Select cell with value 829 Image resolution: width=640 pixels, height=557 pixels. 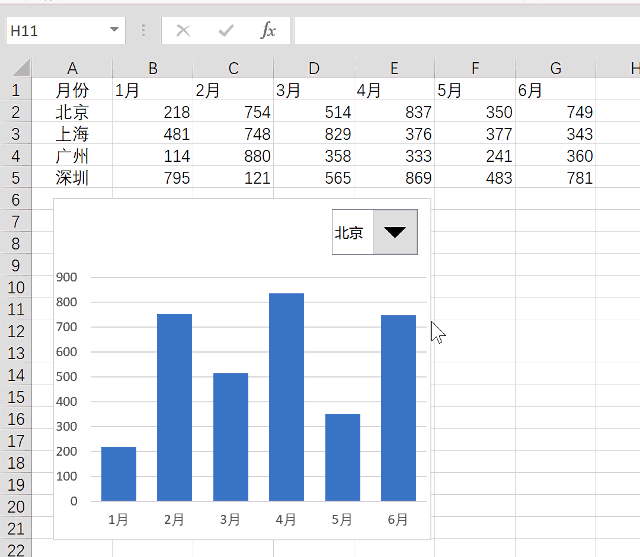[314, 134]
